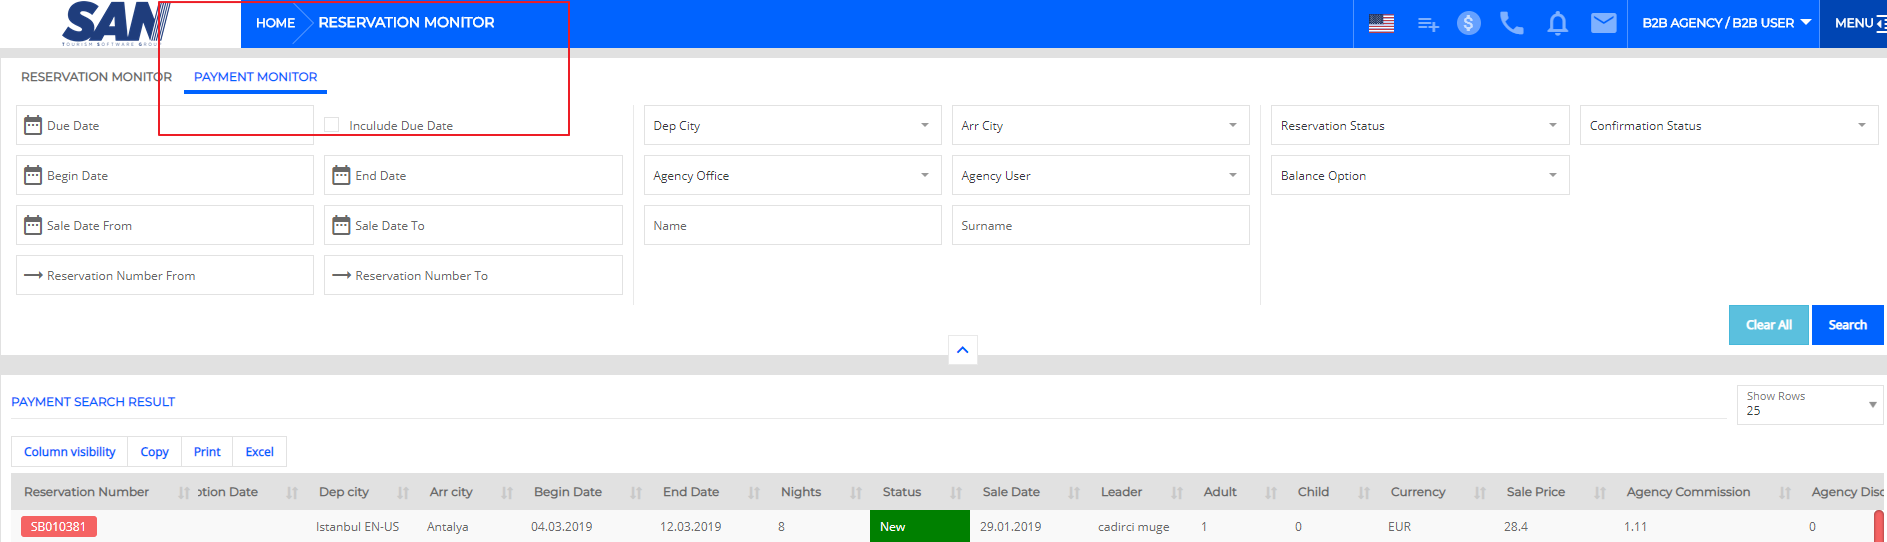
Task: Toggle the Include Due Date checkbox
Action: pyautogui.click(x=332, y=126)
